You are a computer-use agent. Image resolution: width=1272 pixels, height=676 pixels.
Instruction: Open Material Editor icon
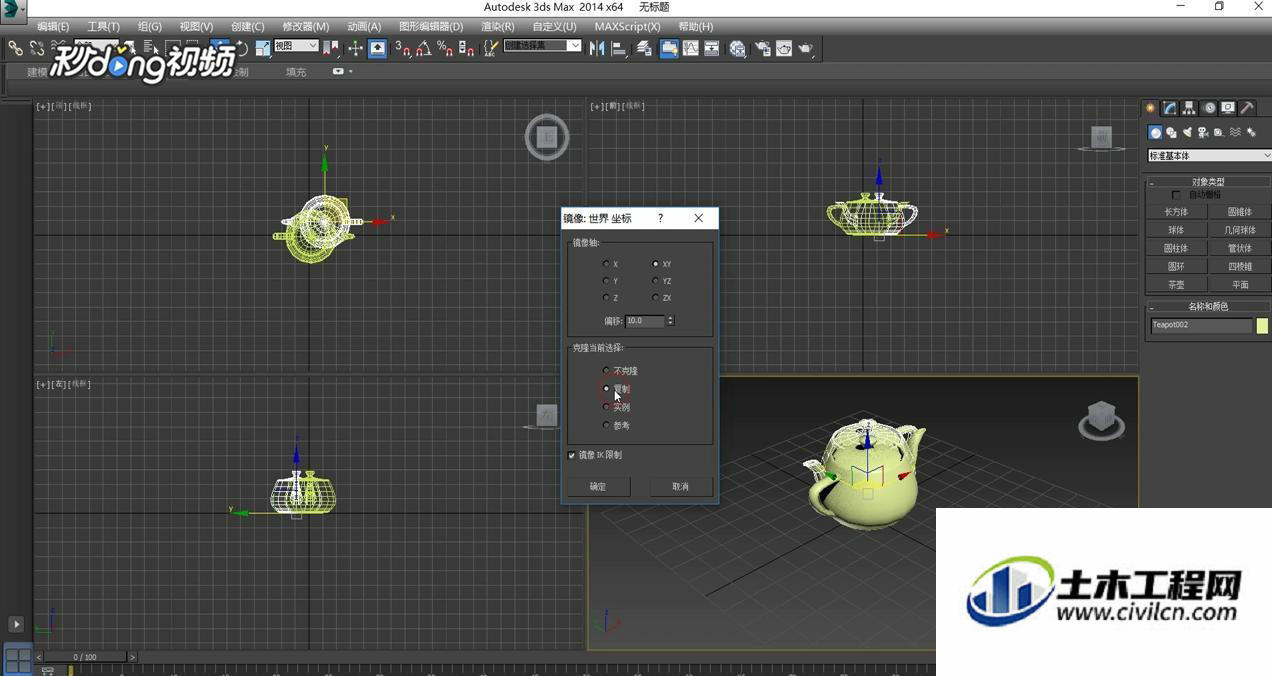(x=737, y=48)
